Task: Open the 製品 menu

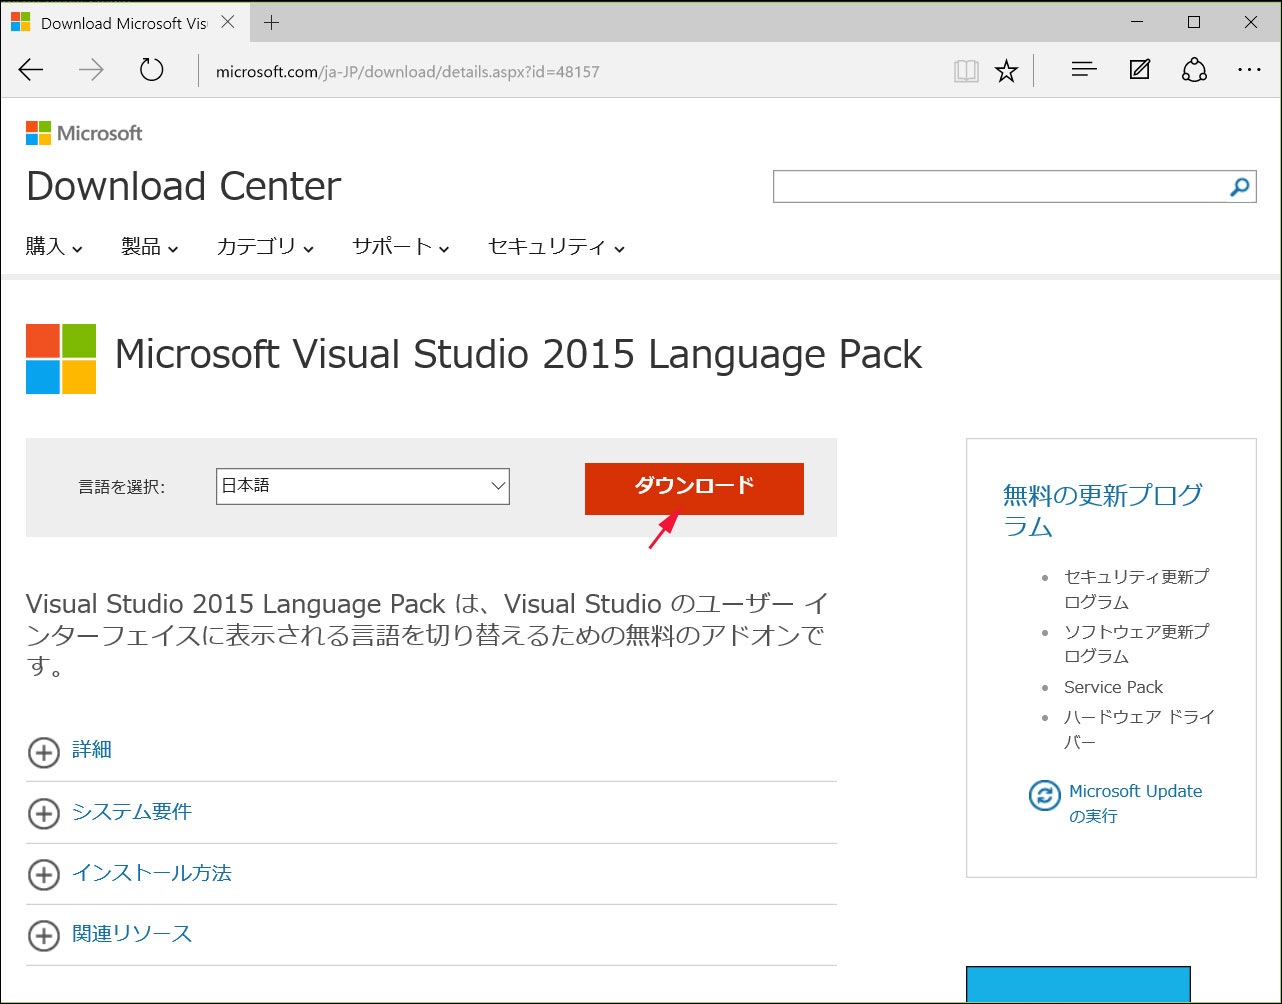Action: click(150, 247)
